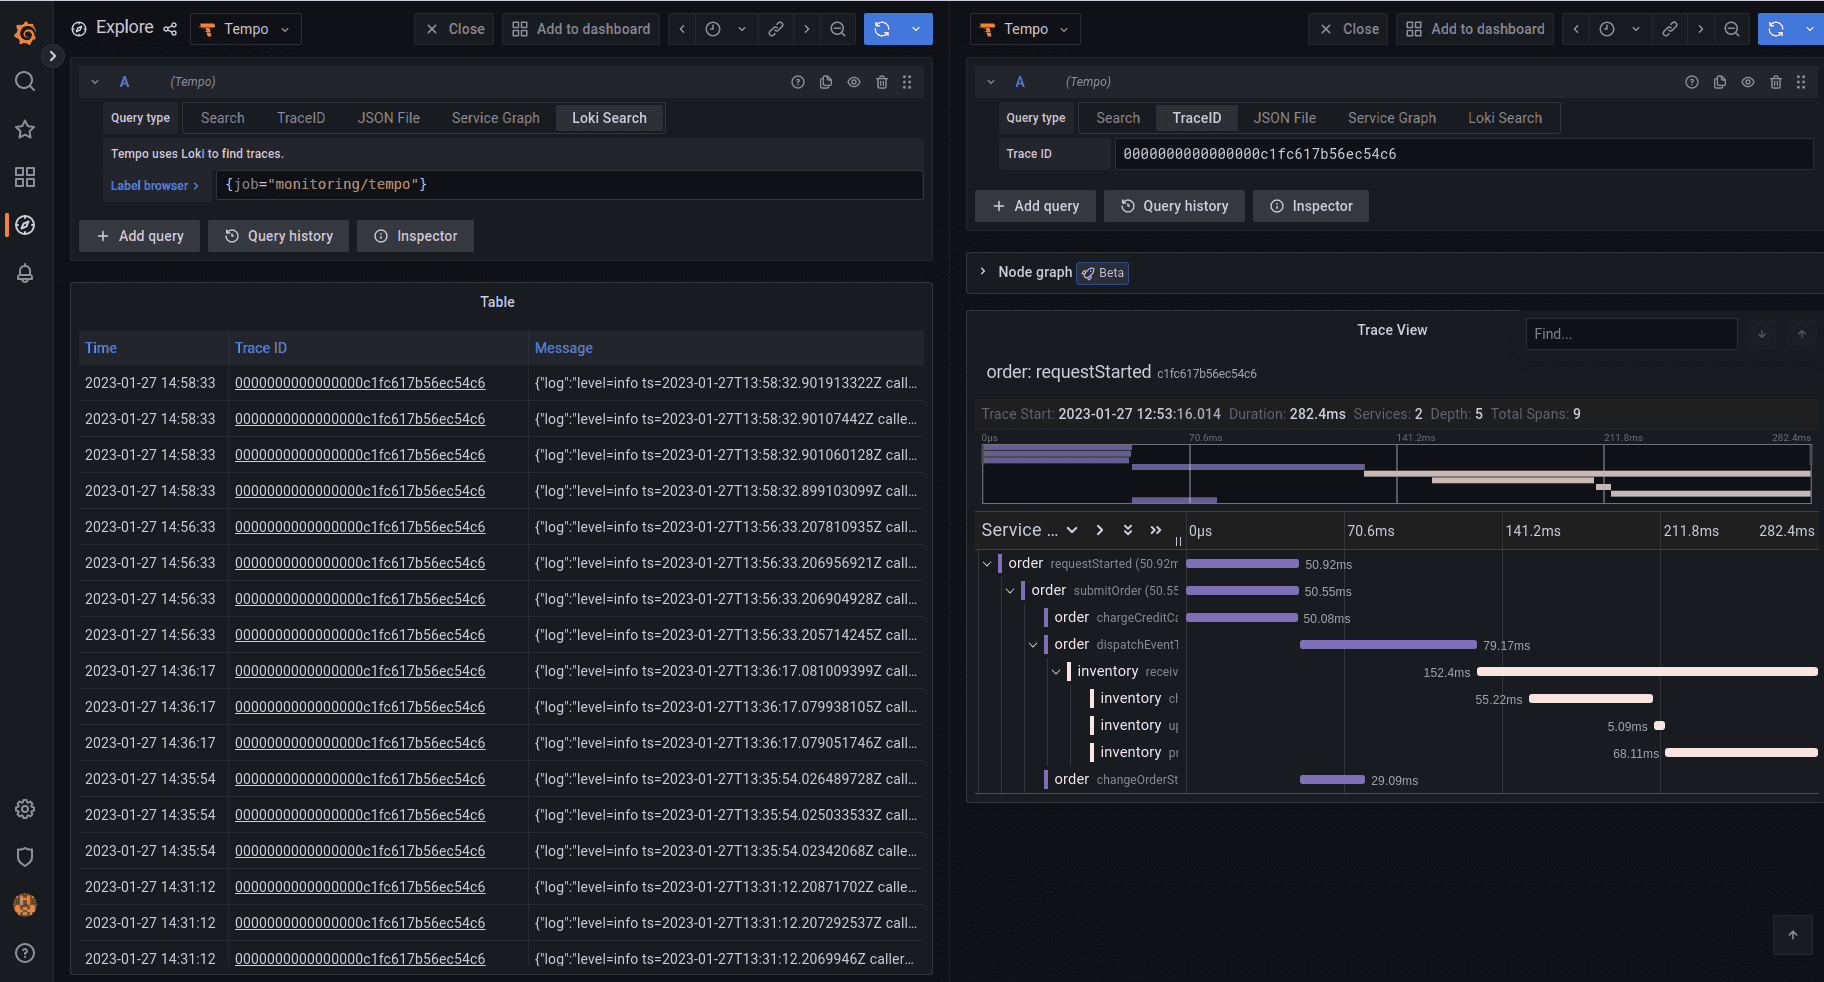Open time picker dropdown in left pane
Viewport: 1824px width, 982px height.
point(726,29)
